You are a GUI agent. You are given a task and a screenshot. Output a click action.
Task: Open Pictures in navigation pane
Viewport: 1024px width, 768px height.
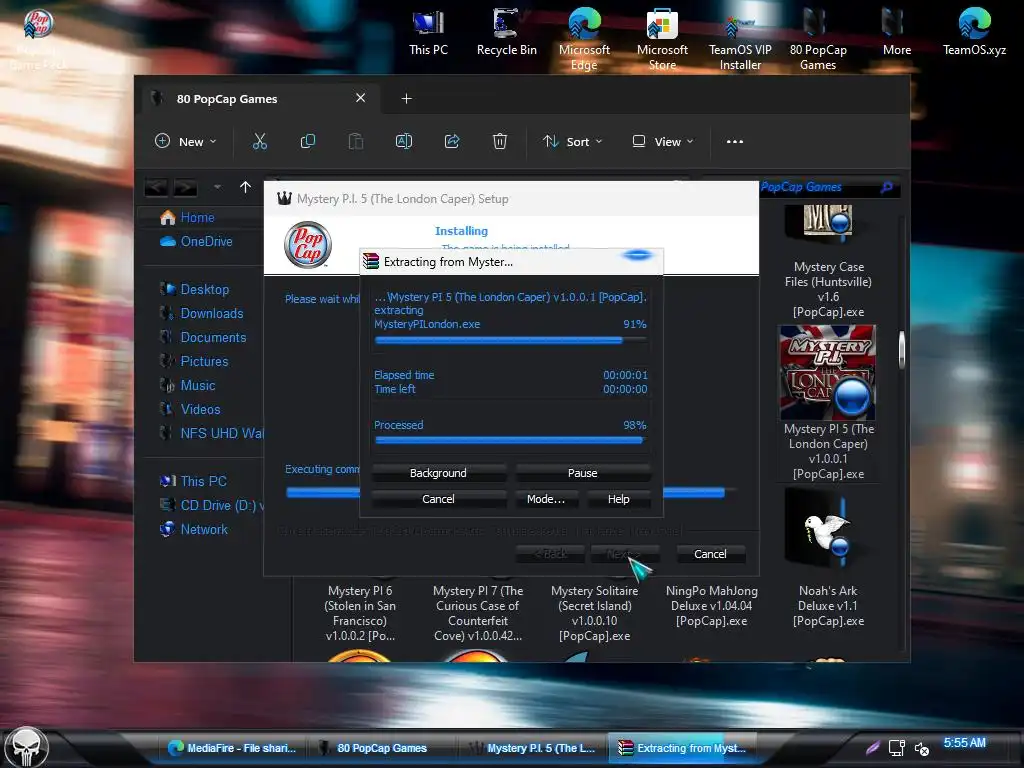tap(195, 361)
